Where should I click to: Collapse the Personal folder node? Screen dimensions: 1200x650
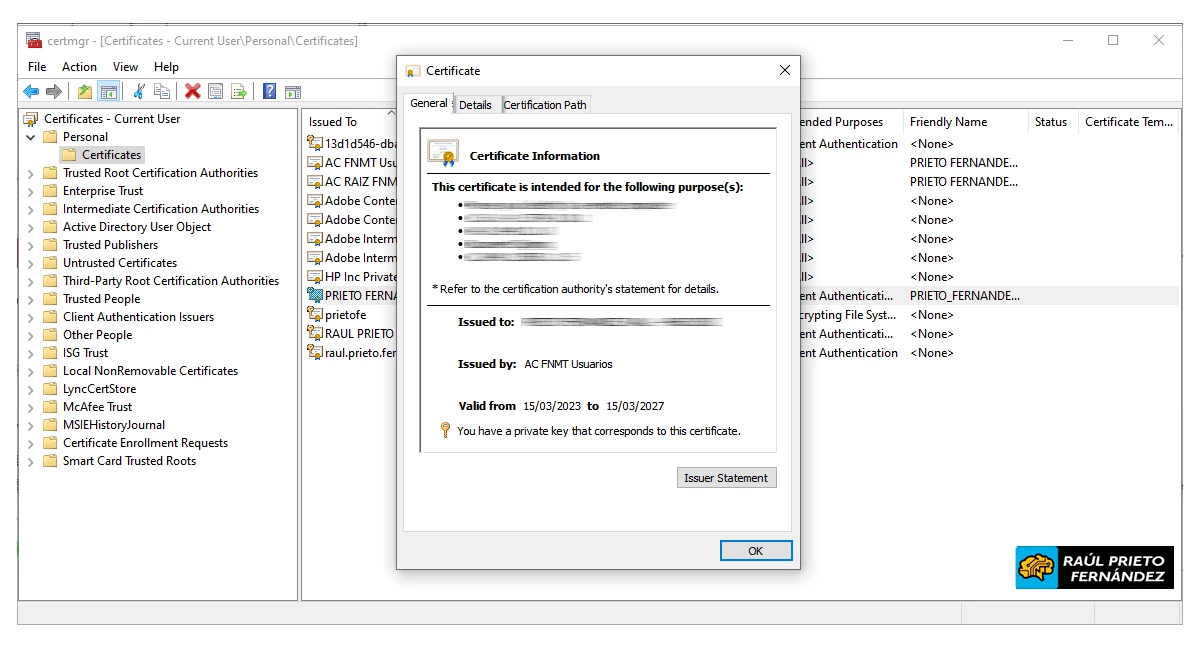coord(31,137)
